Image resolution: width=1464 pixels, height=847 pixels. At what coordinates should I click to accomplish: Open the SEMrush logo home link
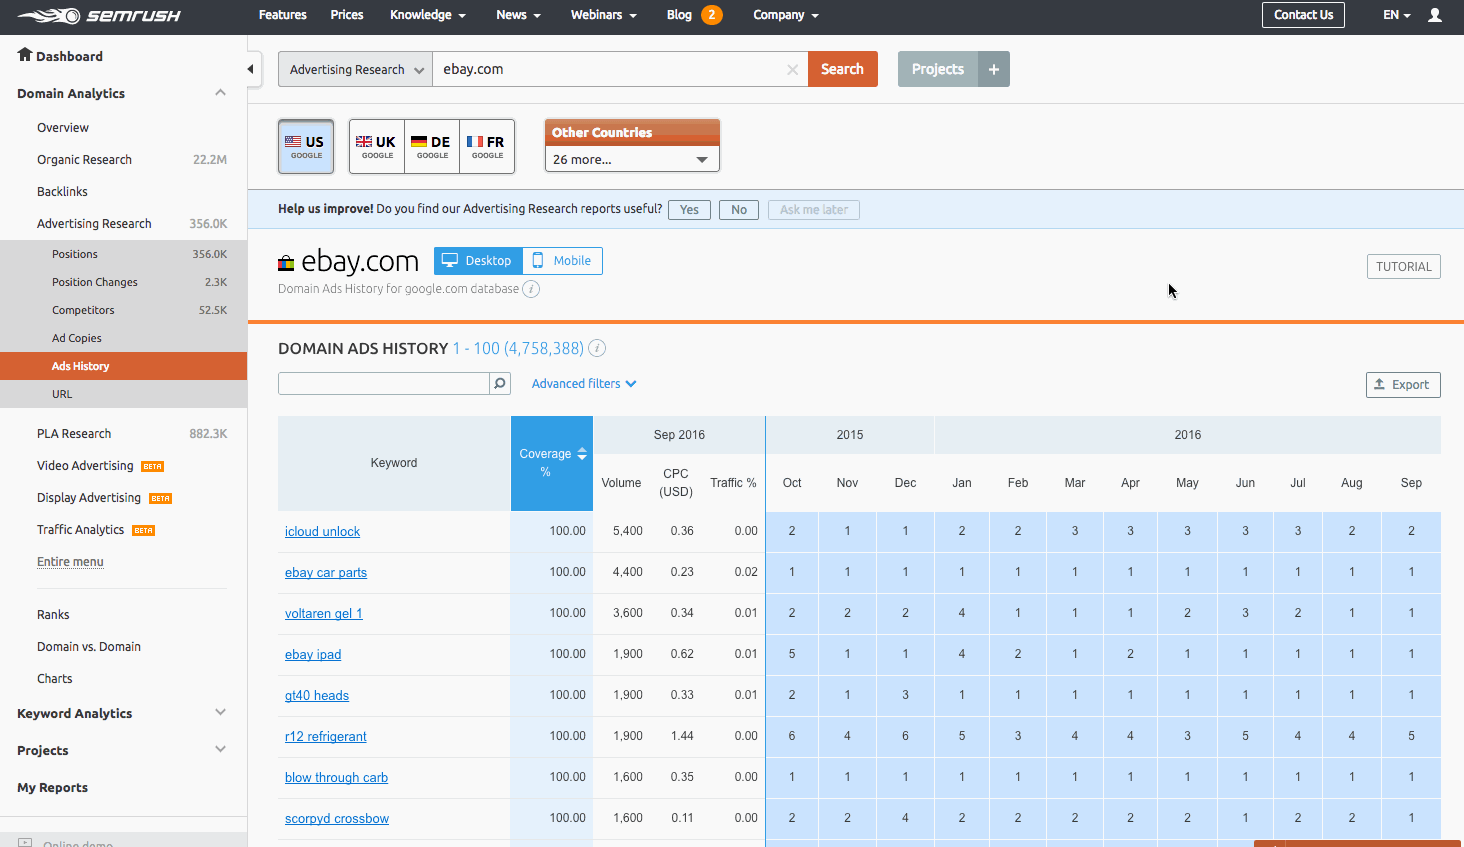tap(98, 16)
